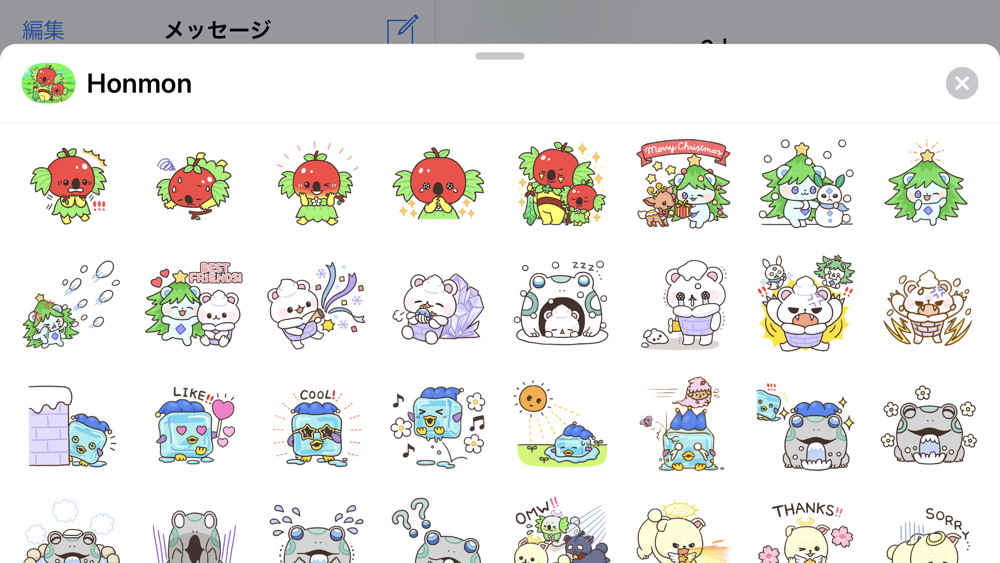Select the Merry Christmas sticker

(683, 184)
